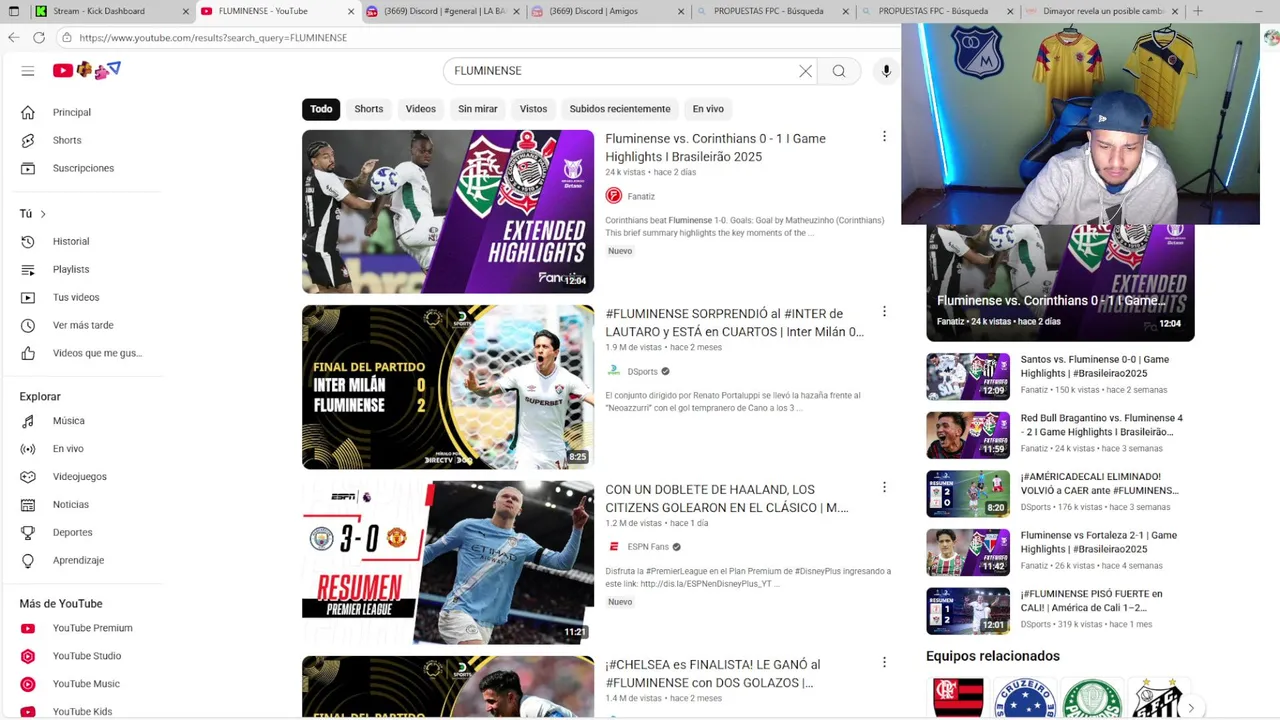This screenshot has width=1280, height=720.
Task: Open options menu for Fluminense vs. Corinthians video
Action: click(884, 136)
